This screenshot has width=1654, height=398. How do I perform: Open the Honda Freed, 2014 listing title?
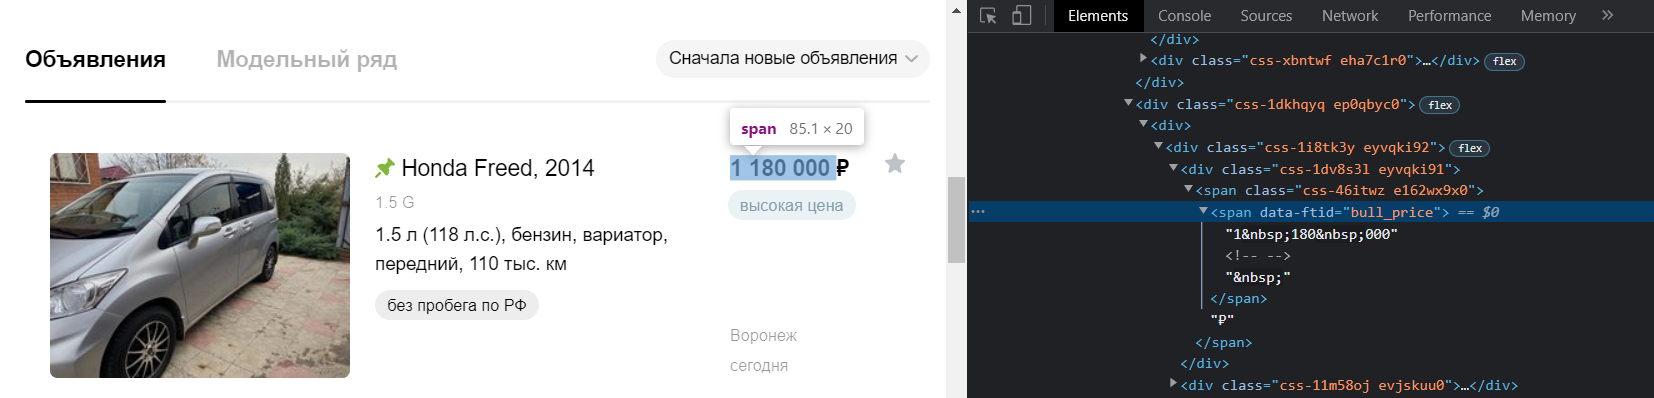(498, 168)
